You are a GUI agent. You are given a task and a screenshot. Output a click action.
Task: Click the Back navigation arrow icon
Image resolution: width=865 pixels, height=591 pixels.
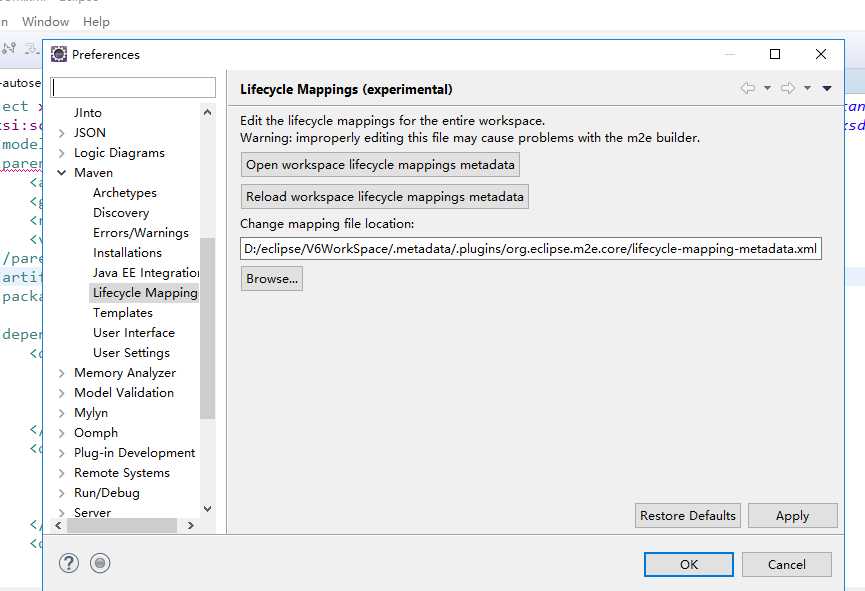click(x=748, y=88)
